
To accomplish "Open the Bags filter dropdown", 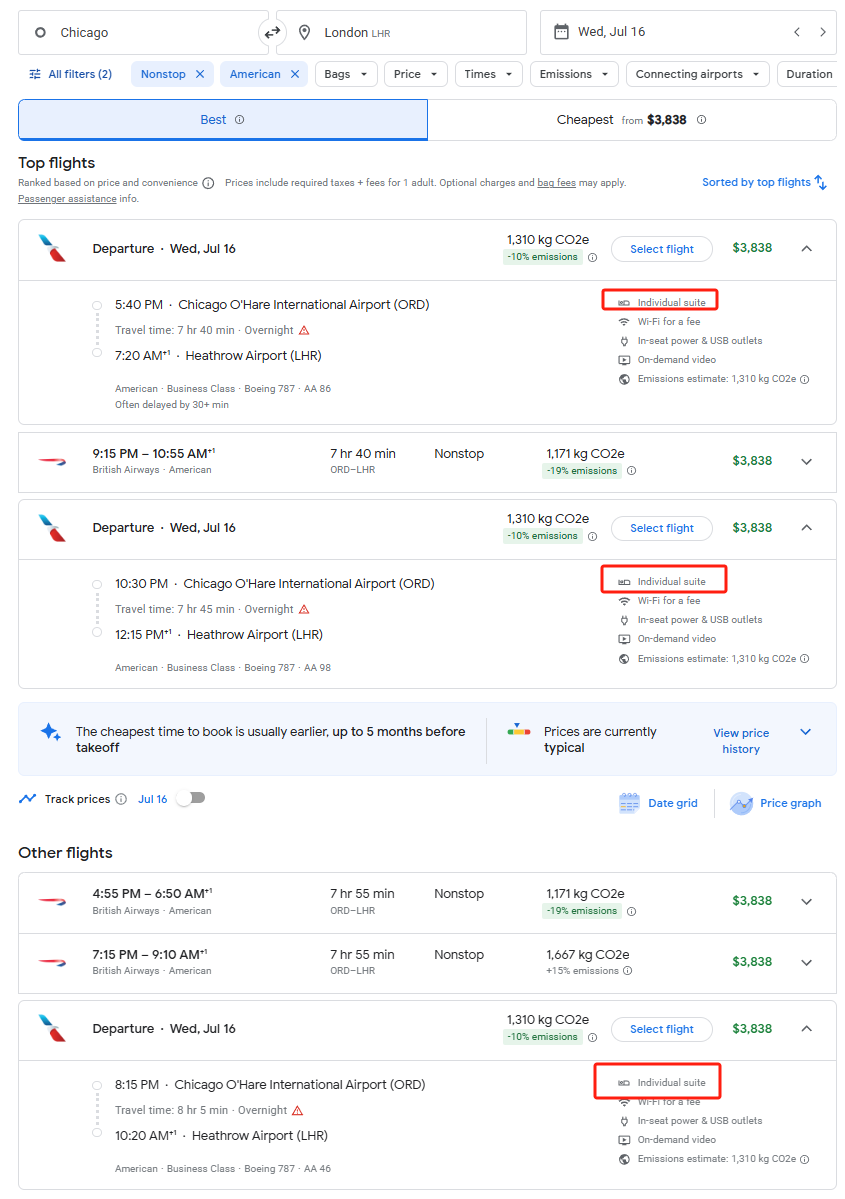I will coord(346,74).
